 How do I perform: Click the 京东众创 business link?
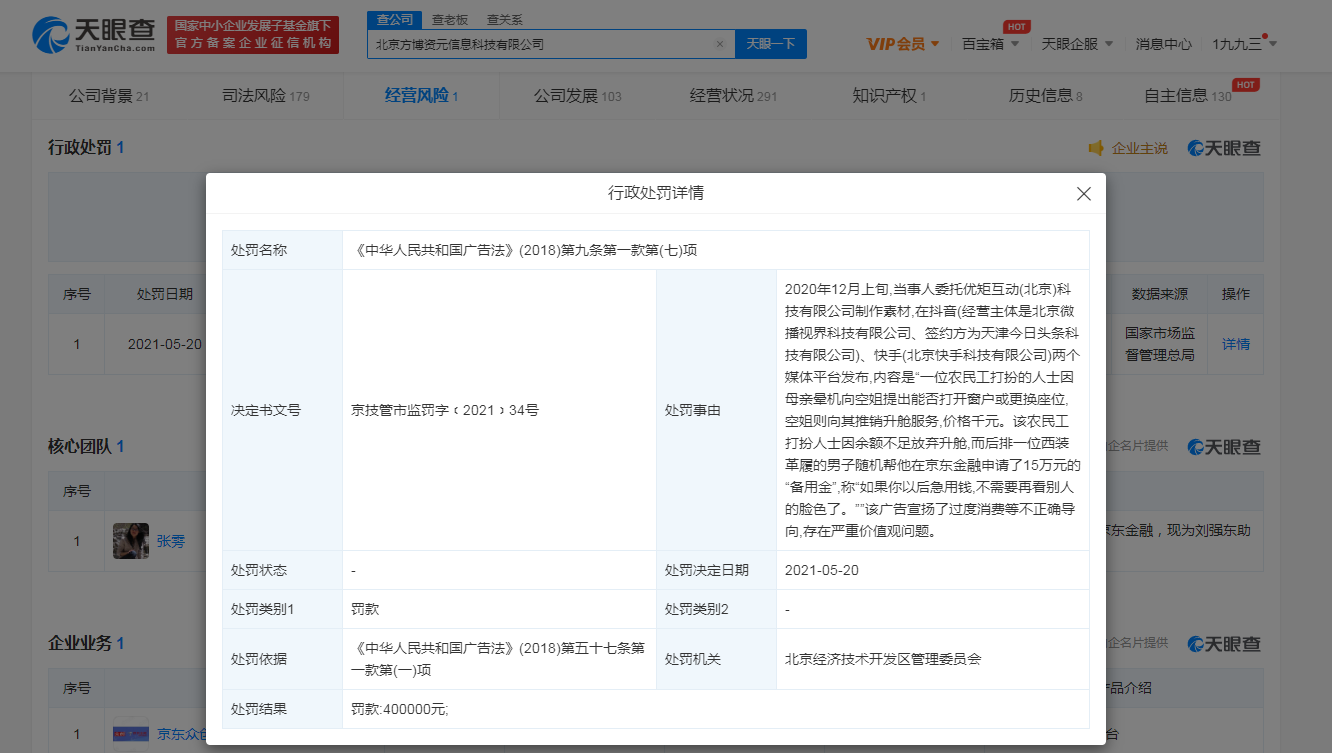(x=182, y=734)
